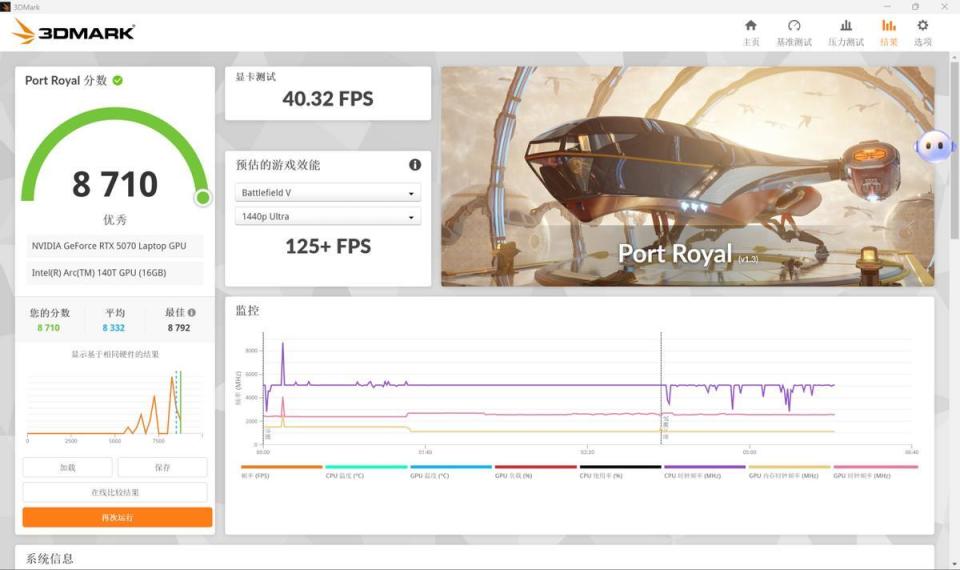
Task: Open the Stress Tests (压力测试) icon
Action: pyautogui.click(x=846, y=26)
